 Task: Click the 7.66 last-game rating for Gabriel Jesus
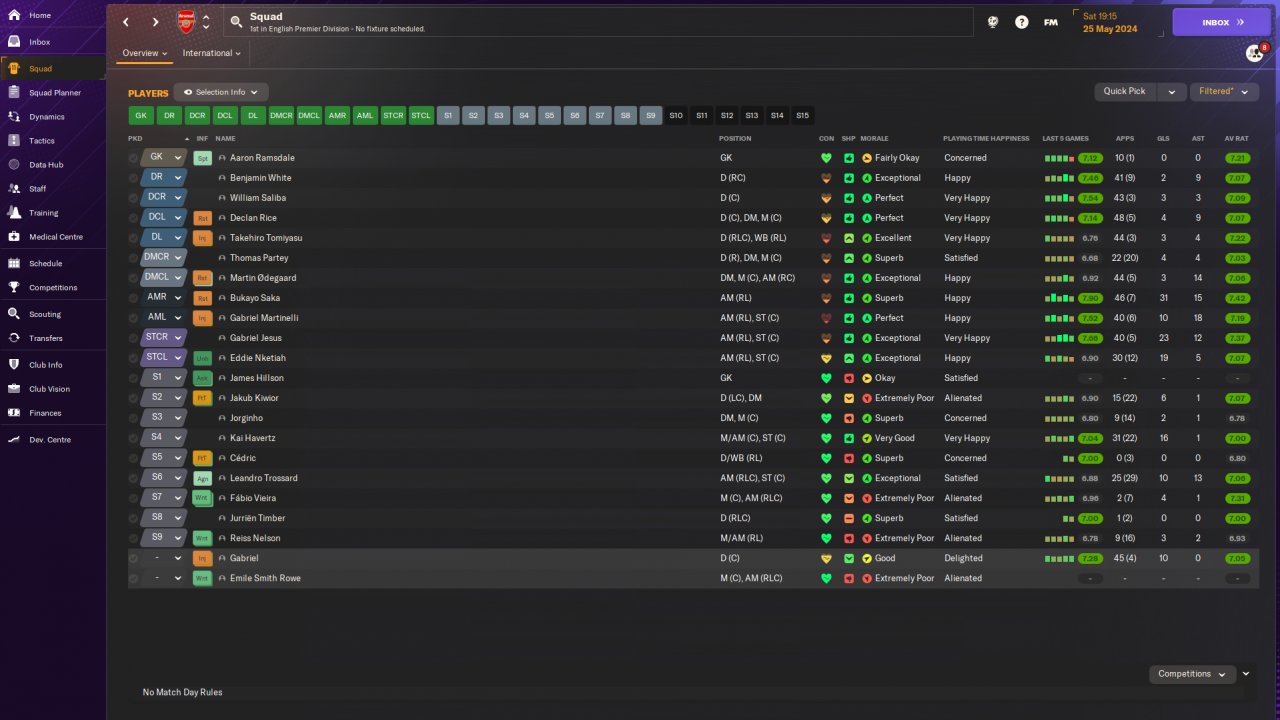click(x=1090, y=338)
